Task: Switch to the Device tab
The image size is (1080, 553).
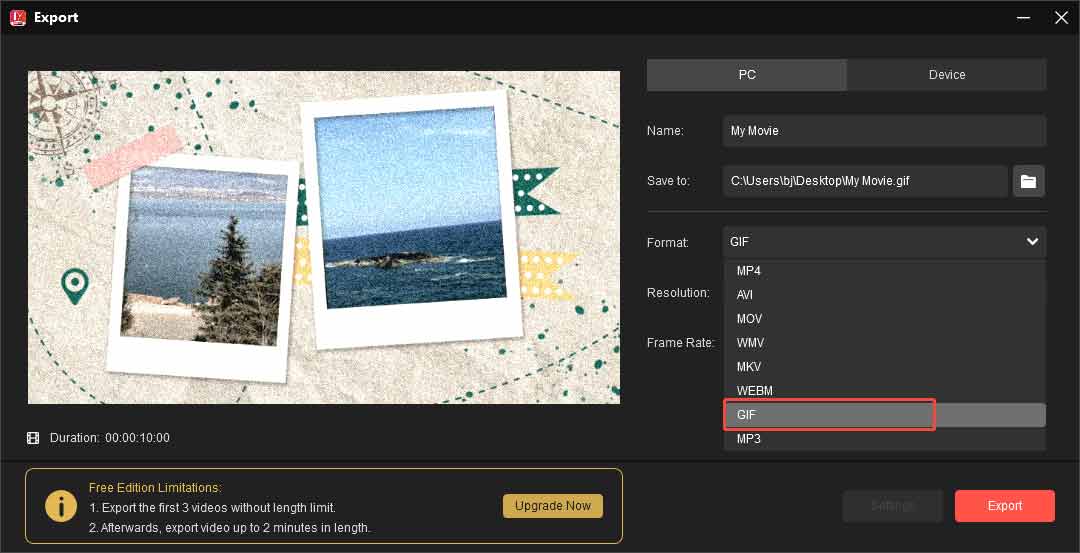Action: point(946,74)
